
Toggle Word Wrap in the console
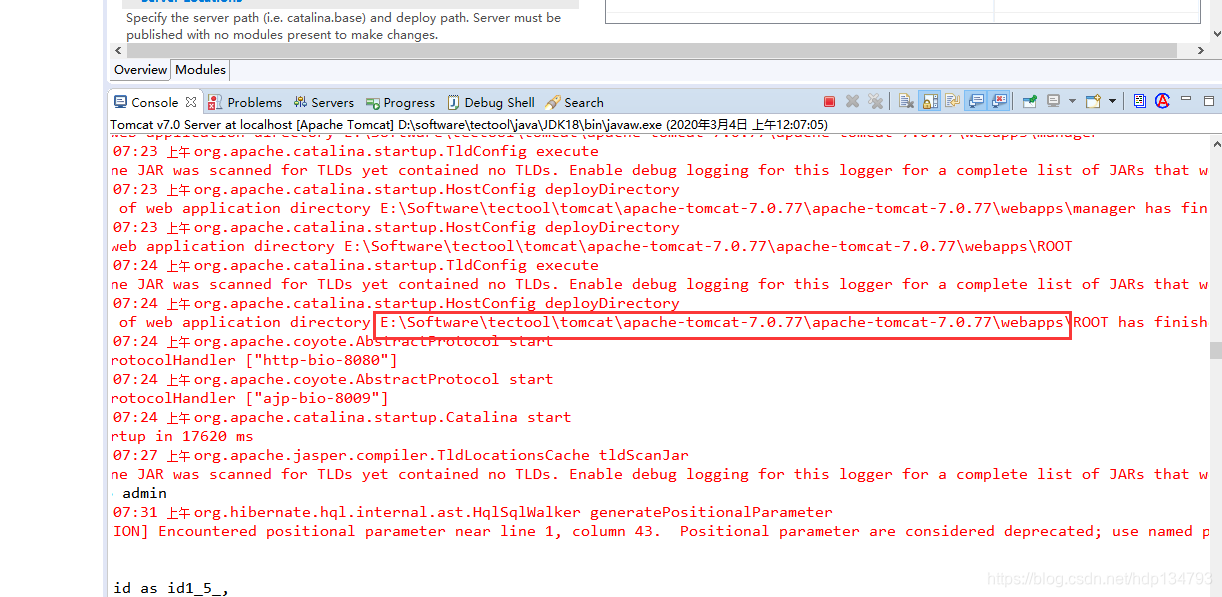point(952,101)
